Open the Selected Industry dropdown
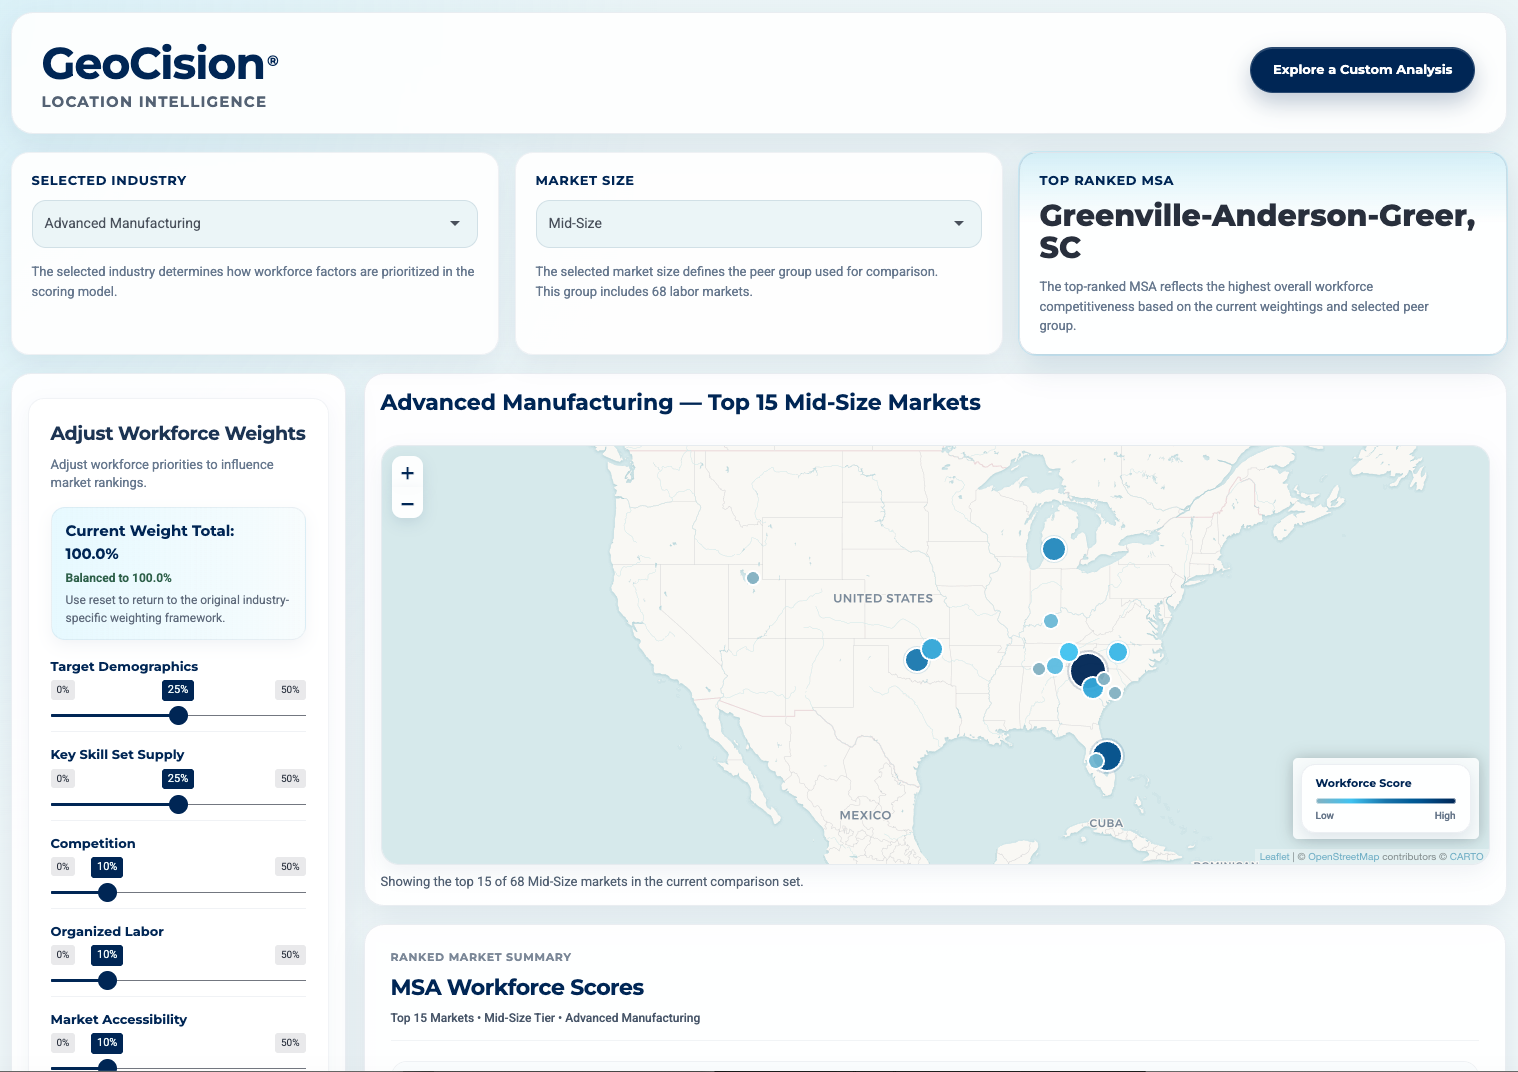 255,224
